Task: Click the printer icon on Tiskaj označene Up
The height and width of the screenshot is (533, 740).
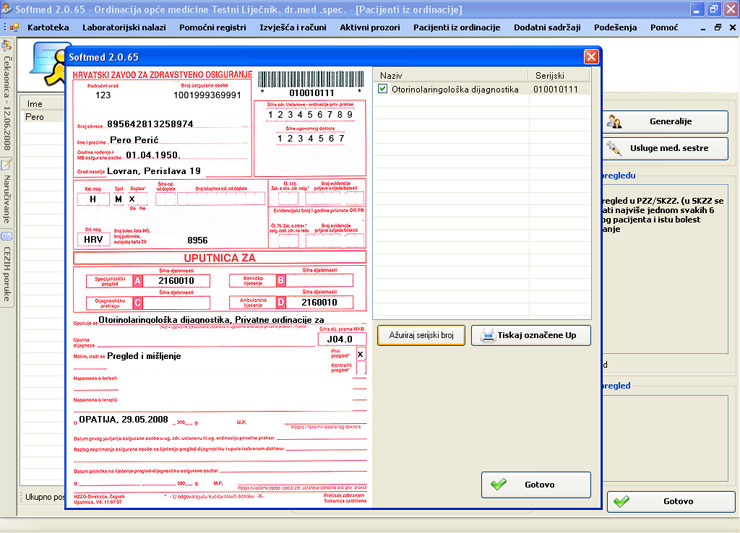Action: (x=488, y=335)
